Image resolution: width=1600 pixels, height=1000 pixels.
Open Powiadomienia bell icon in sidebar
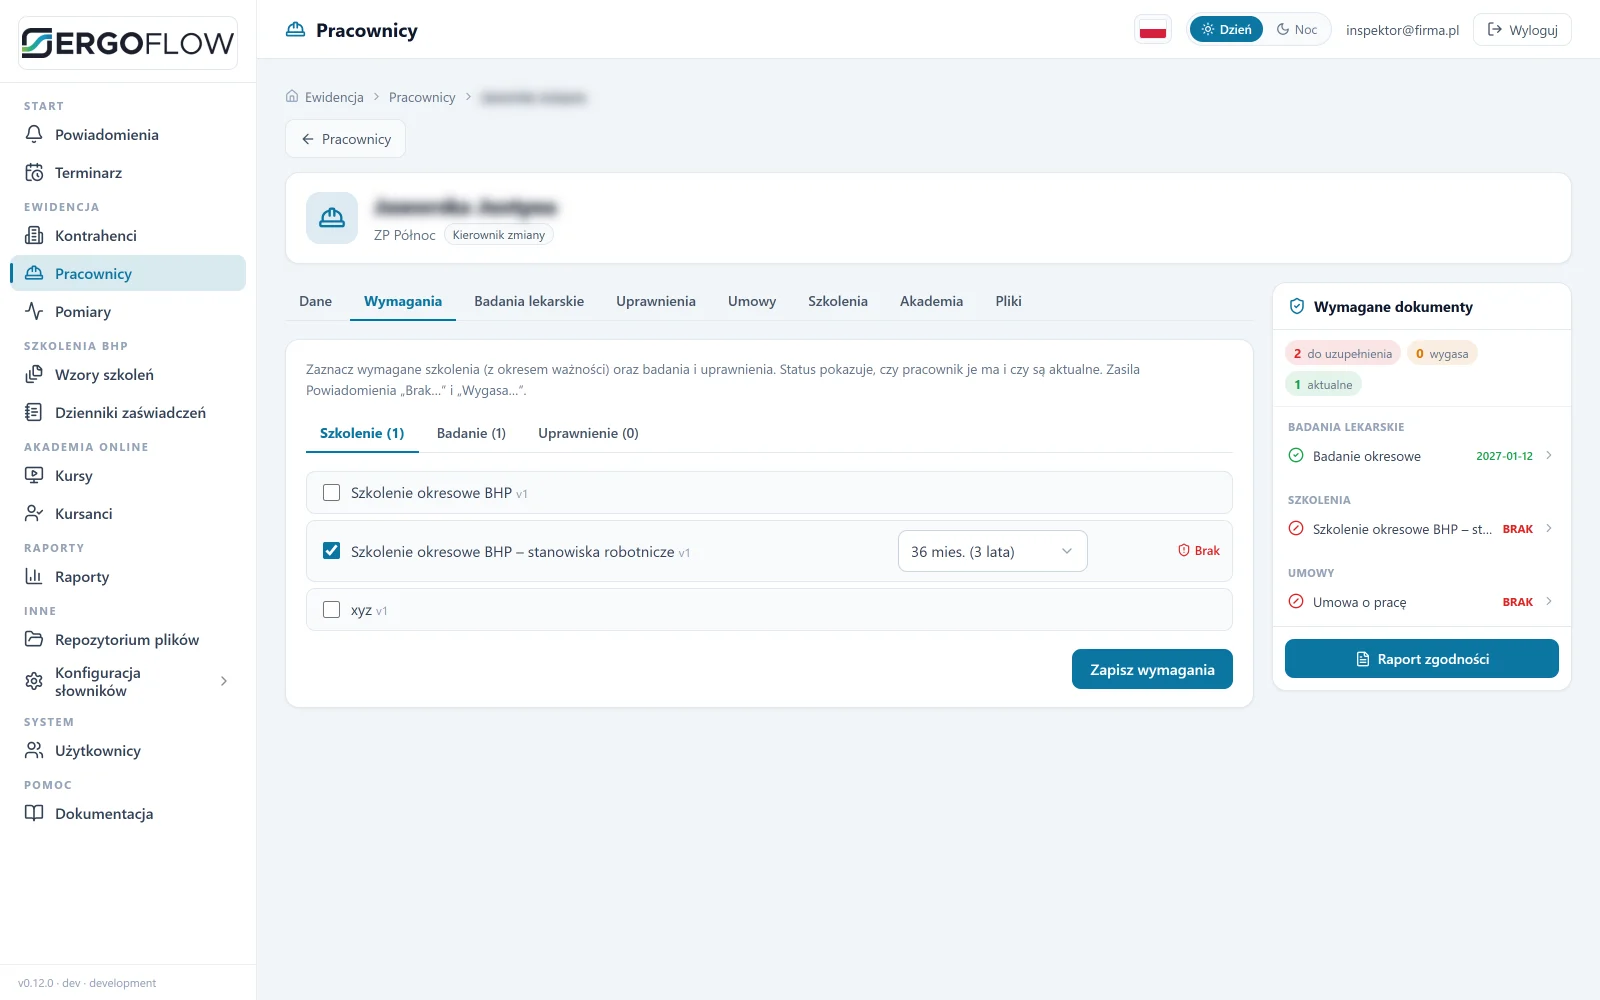coord(34,134)
